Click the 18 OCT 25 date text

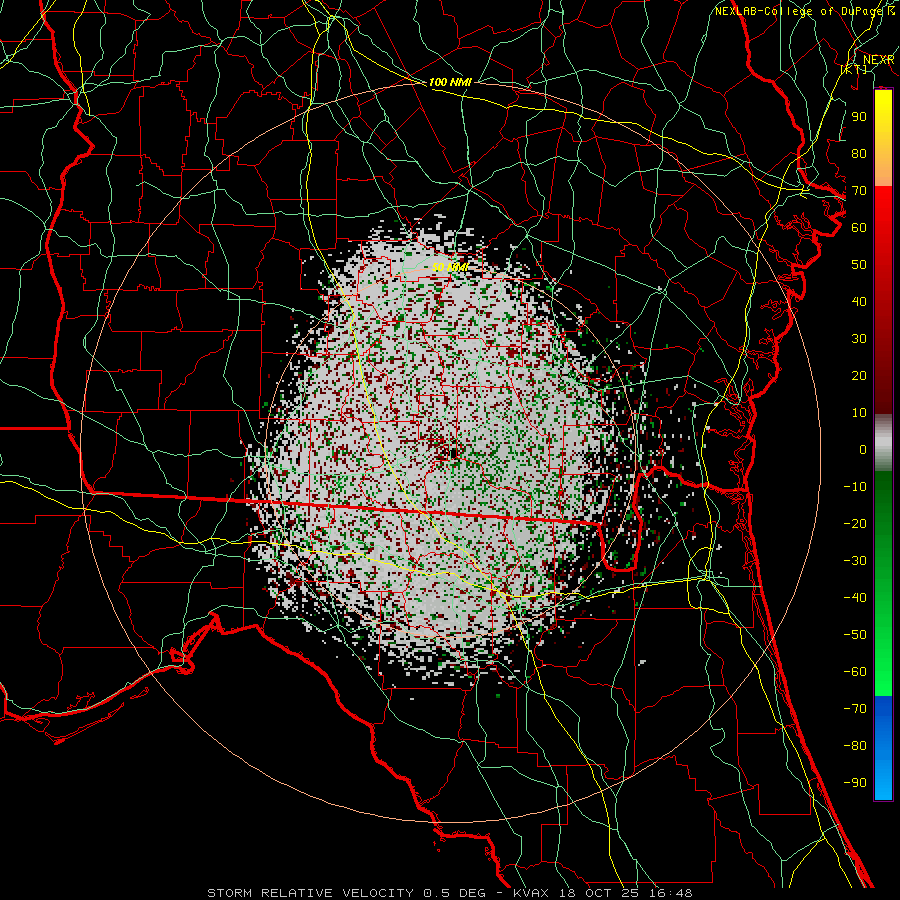click(599, 893)
